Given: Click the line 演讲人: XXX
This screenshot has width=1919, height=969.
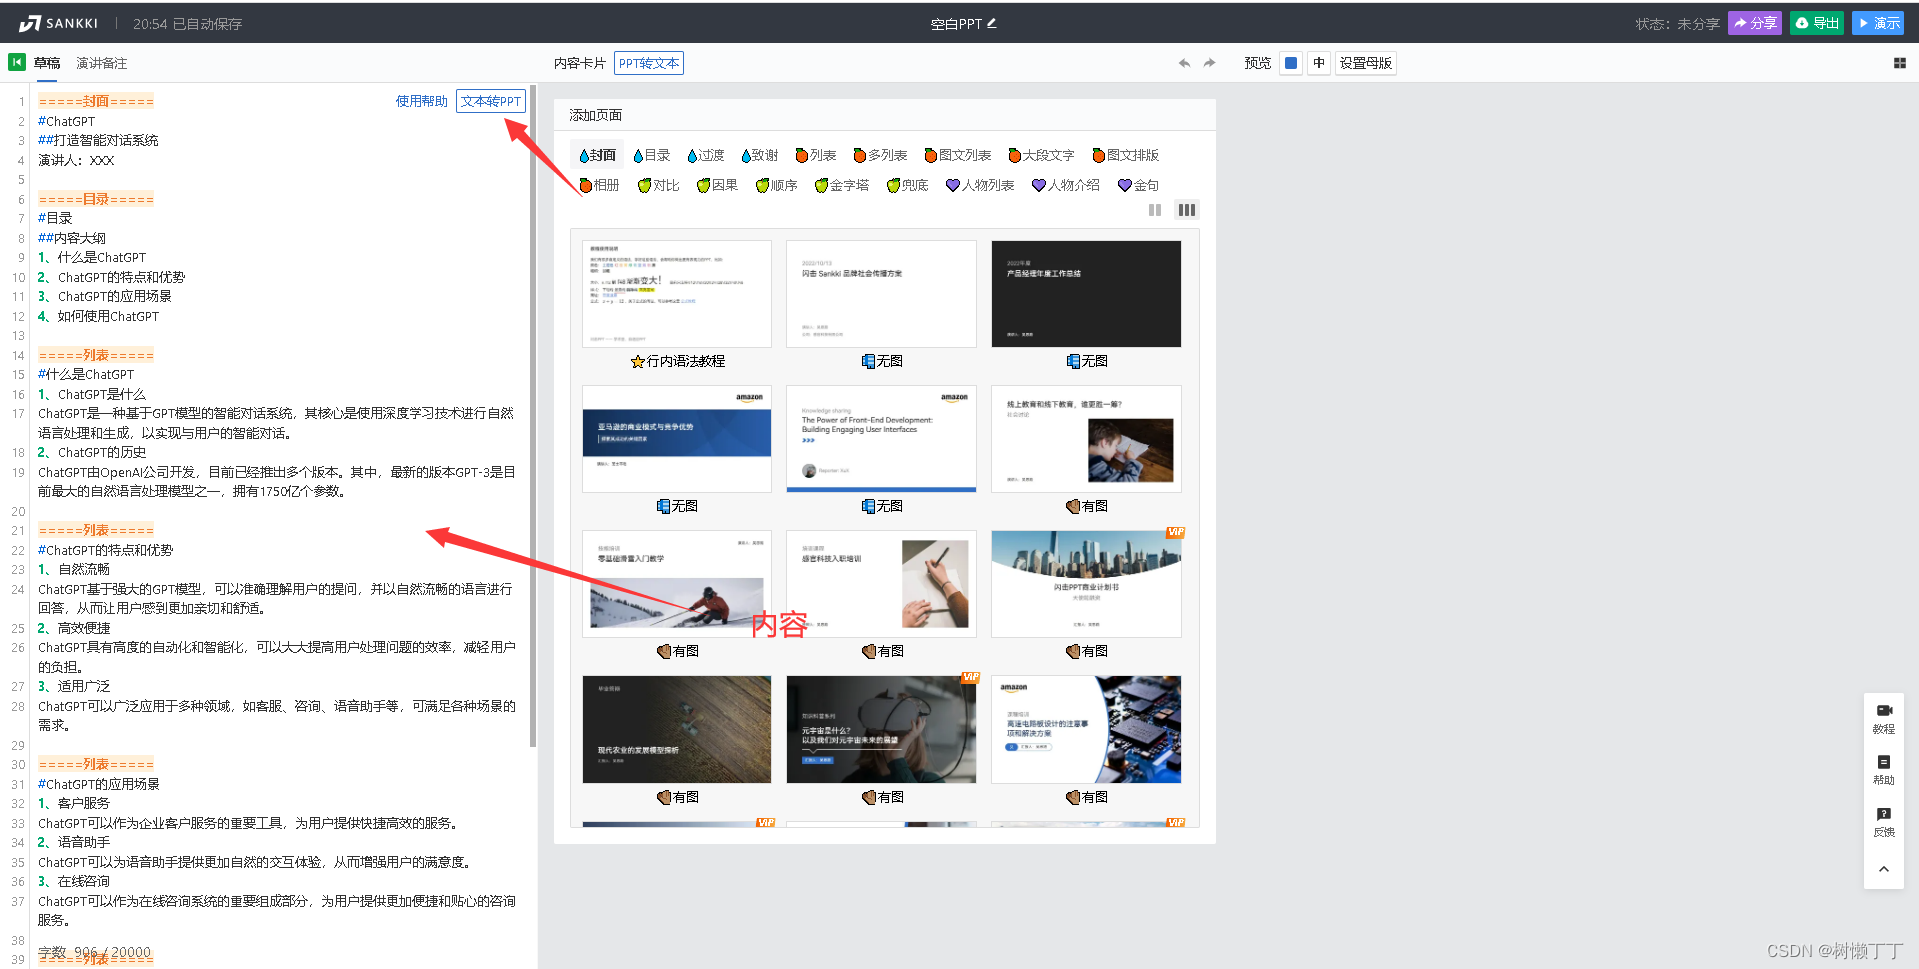Looking at the screenshot, I should coord(76,160).
